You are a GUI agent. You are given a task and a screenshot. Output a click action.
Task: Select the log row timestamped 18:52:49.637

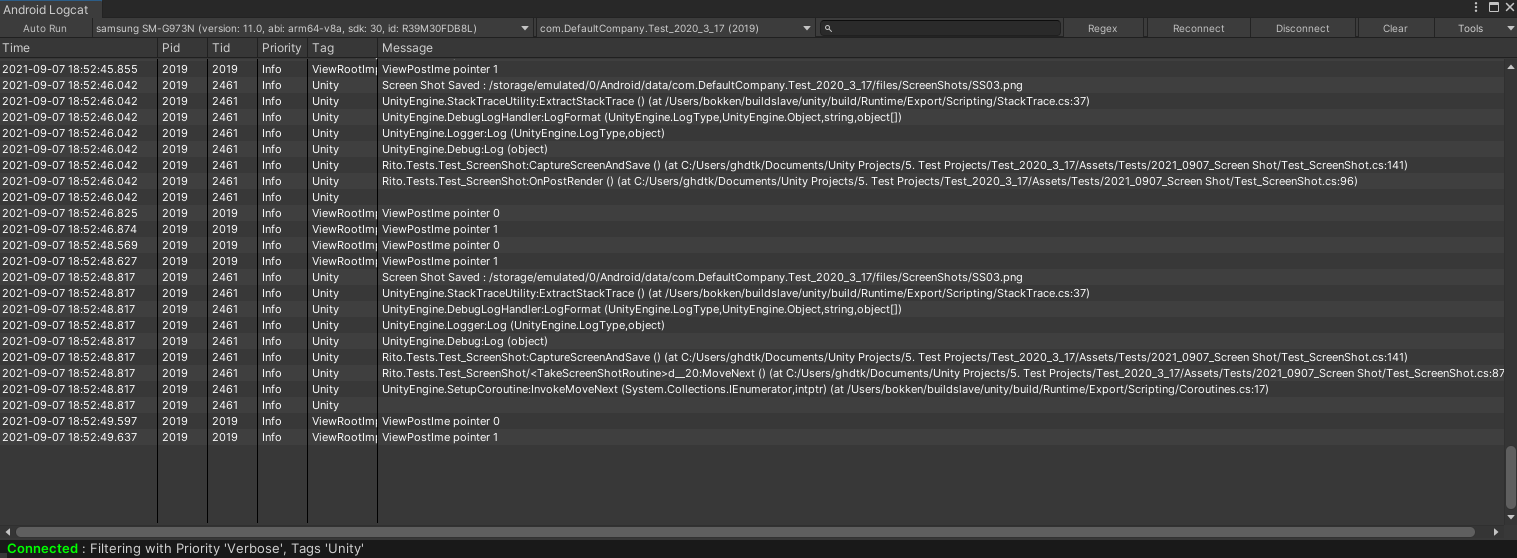[x=751, y=437]
